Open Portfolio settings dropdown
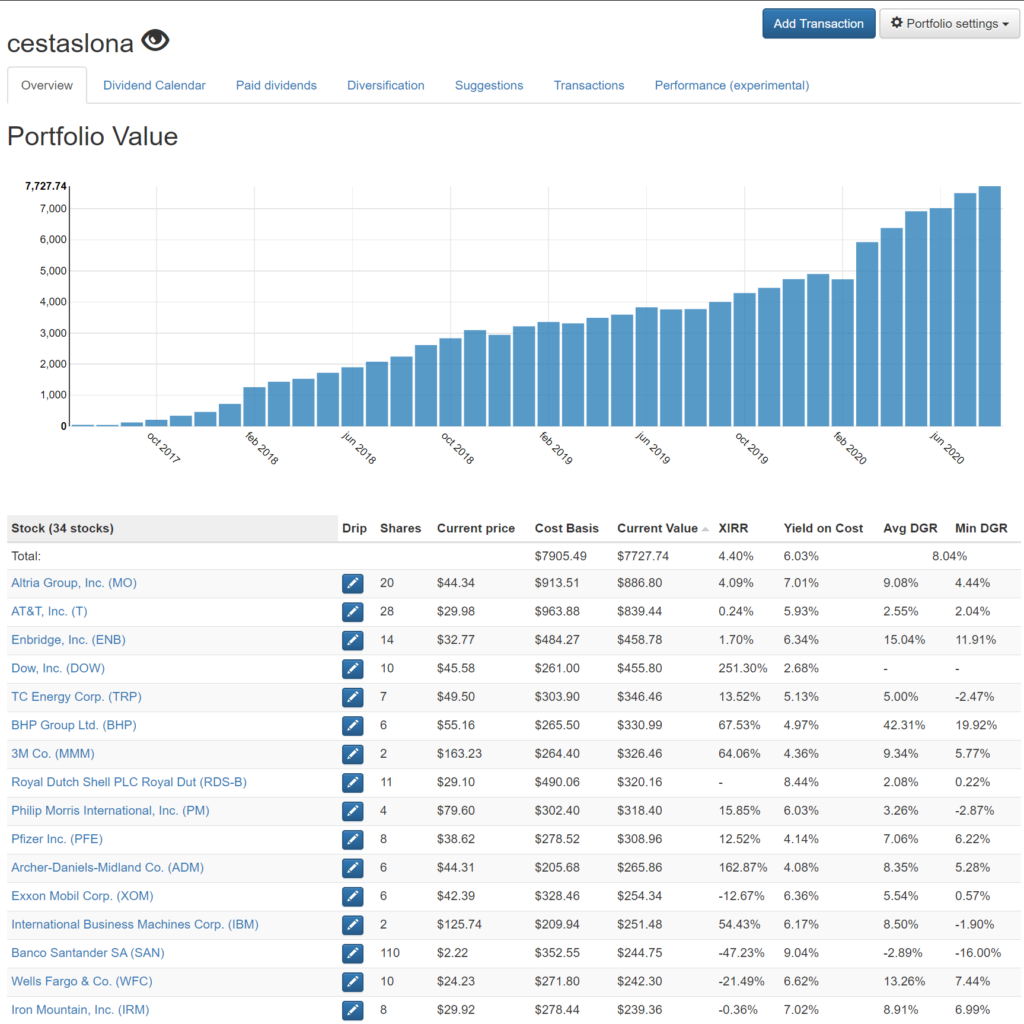The image size is (1024, 1024). tap(950, 24)
